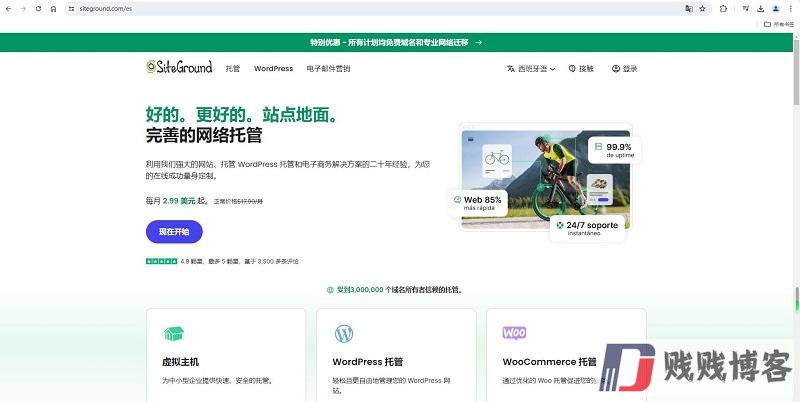The width and height of the screenshot is (800, 402).
Task: Click the 99.9% de uptime badge
Action: (x=614, y=150)
